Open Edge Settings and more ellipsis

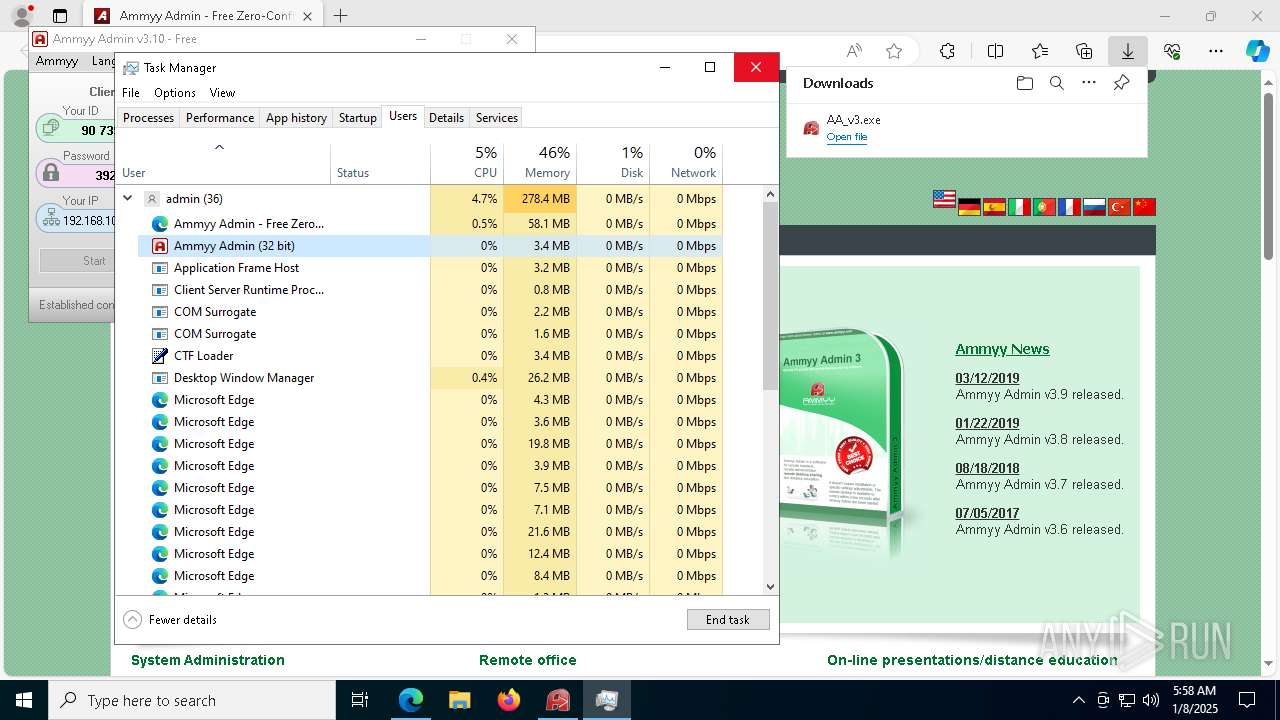click(1216, 51)
